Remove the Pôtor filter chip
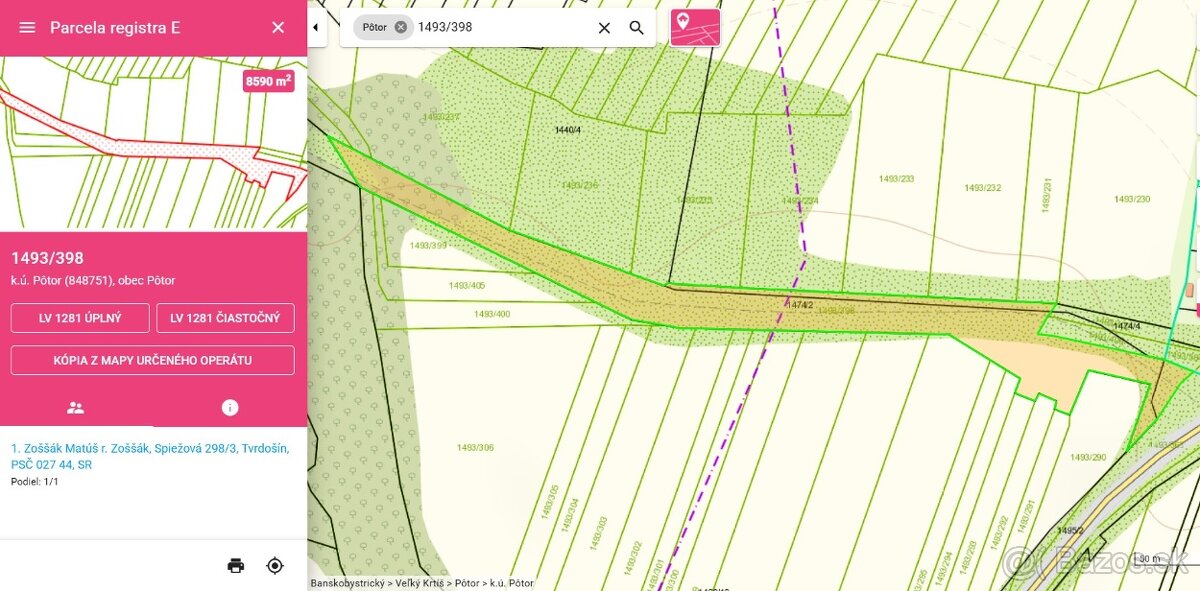Viewport: 1200px width, 591px height. click(x=401, y=28)
